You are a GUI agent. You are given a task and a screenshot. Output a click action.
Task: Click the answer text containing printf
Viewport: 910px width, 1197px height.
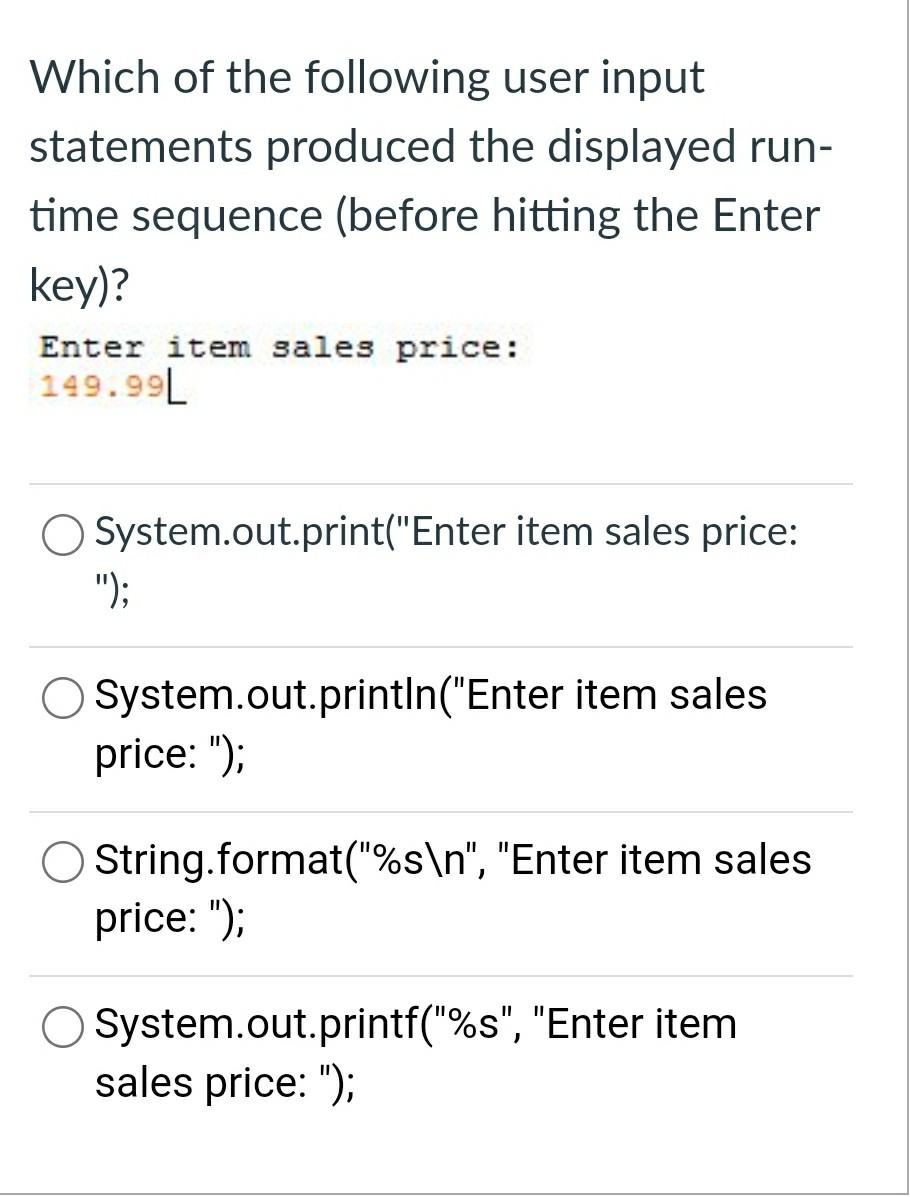click(x=415, y=1025)
